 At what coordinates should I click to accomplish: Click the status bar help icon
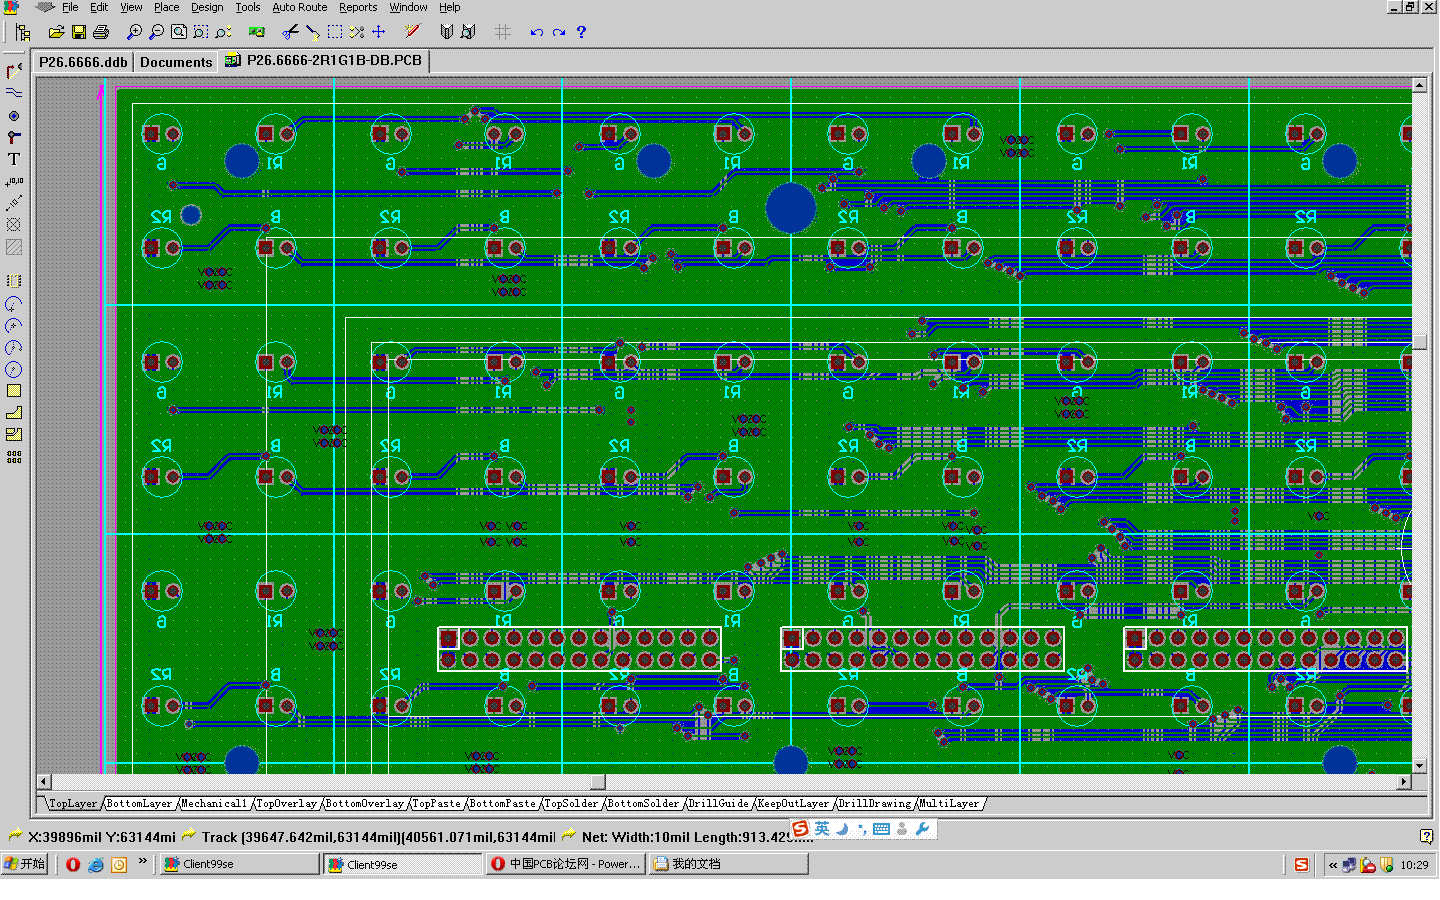(x=1426, y=836)
